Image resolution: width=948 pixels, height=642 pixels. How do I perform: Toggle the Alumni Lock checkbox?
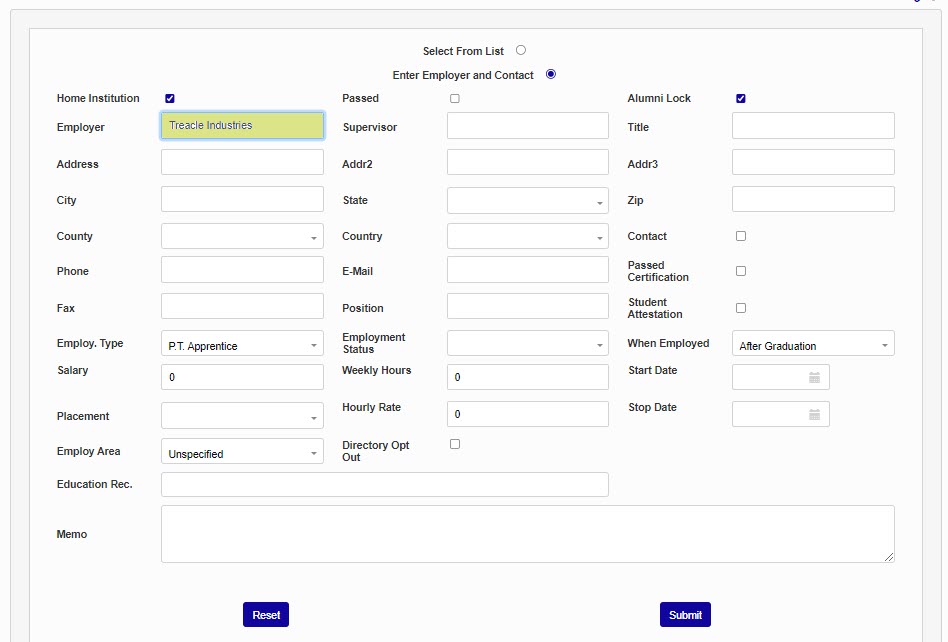click(741, 98)
